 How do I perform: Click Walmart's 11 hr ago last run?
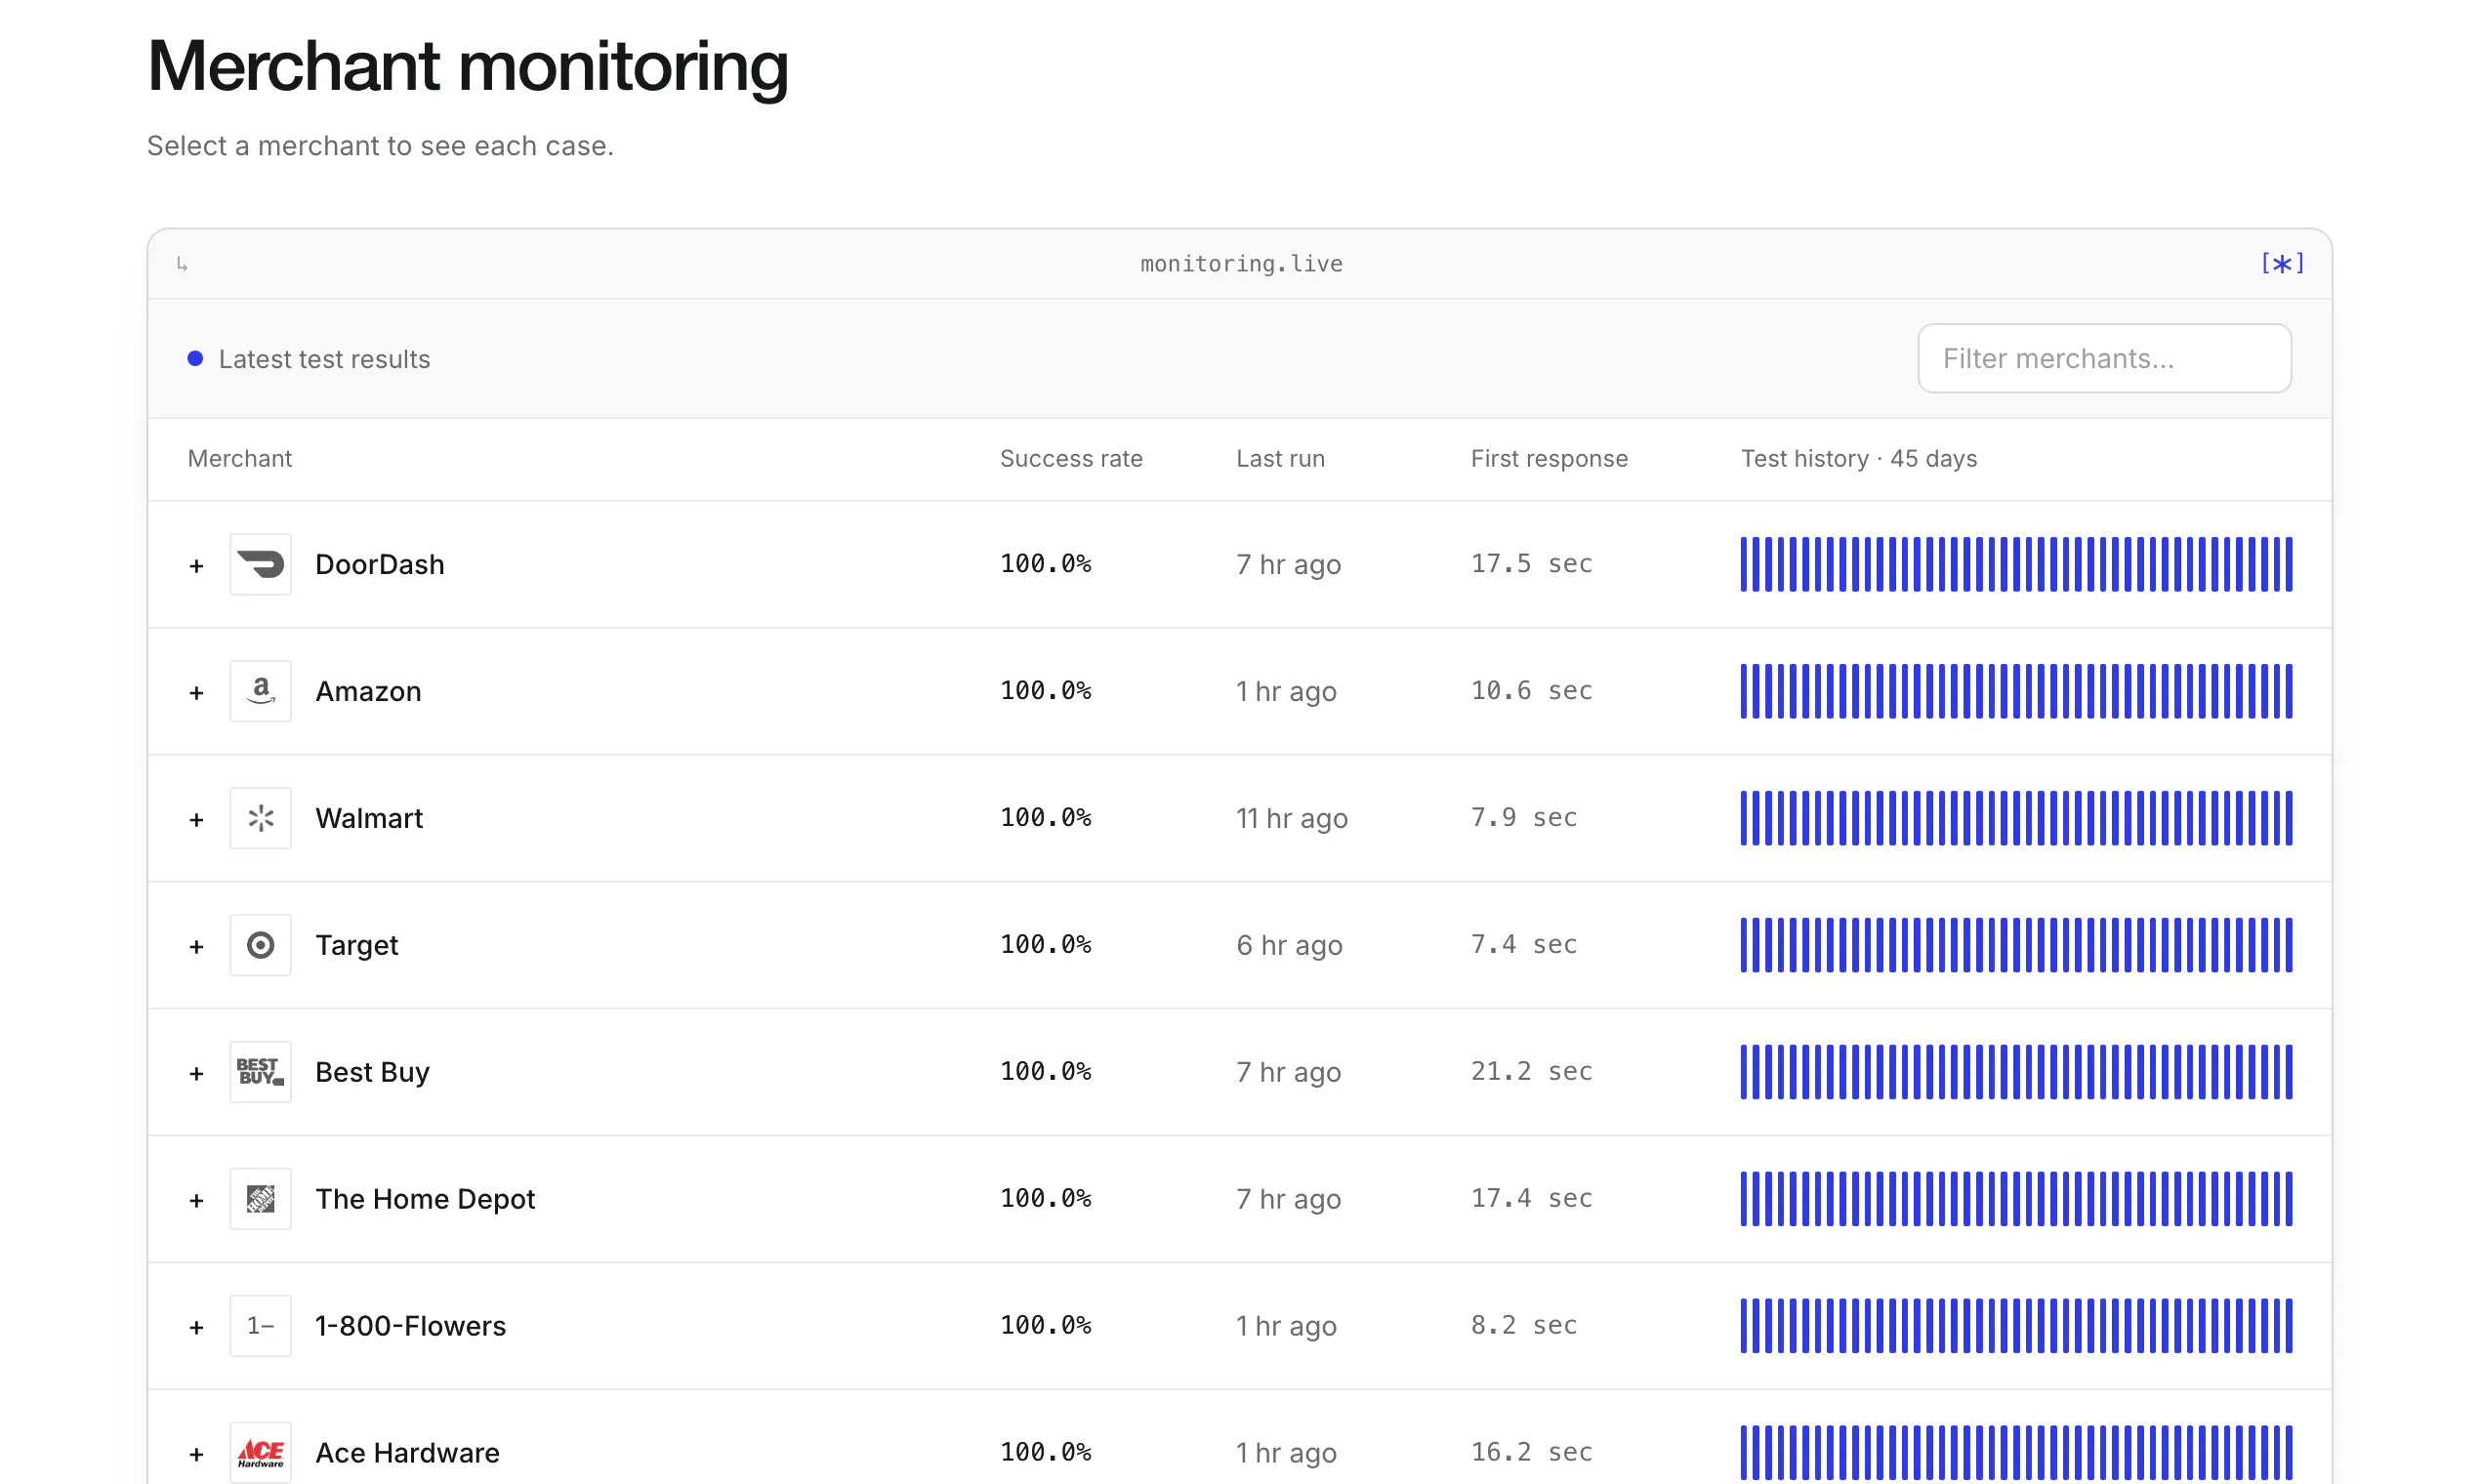coord(1292,819)
